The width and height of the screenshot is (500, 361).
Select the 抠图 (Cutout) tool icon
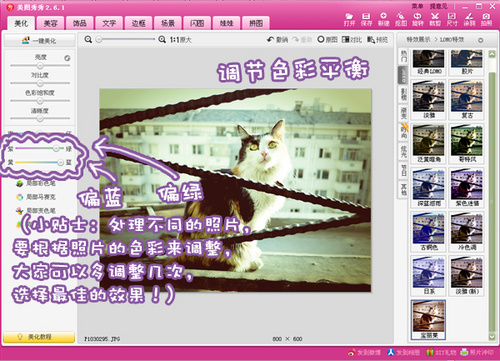pyautogui.click(x=401, y=19)
